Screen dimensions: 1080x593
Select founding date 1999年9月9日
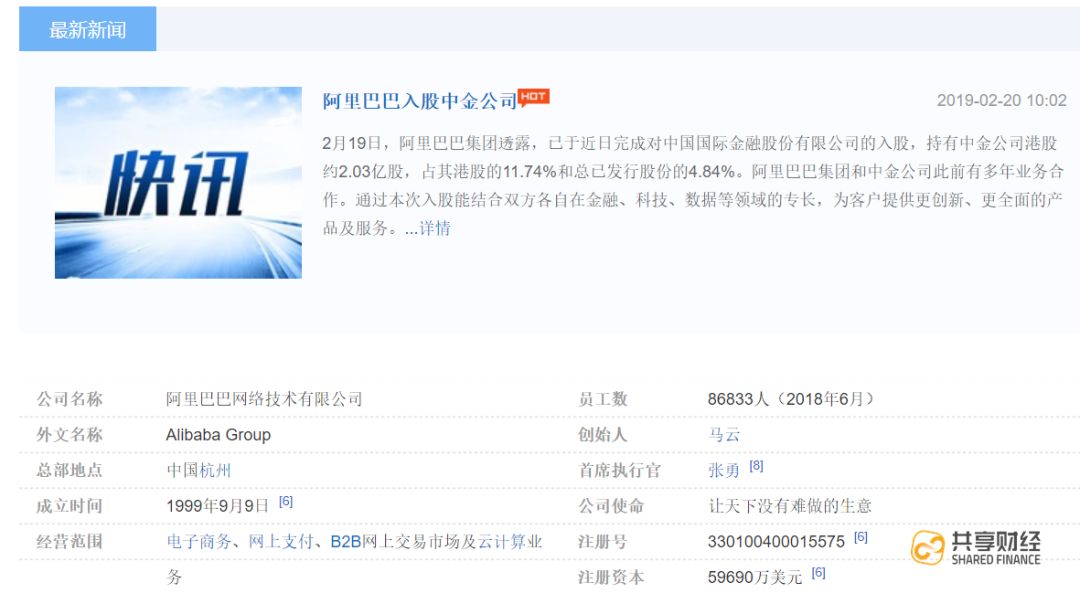click(218, 506)
